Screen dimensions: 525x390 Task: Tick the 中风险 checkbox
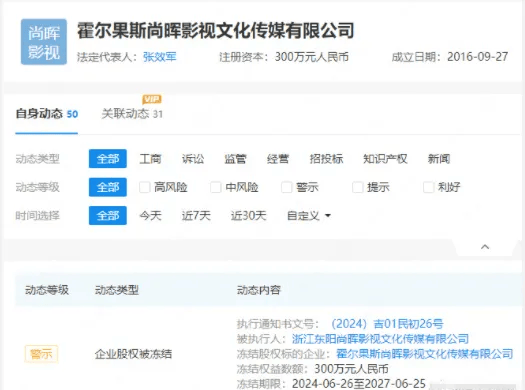pyautogui.click(x=216, y=187)
